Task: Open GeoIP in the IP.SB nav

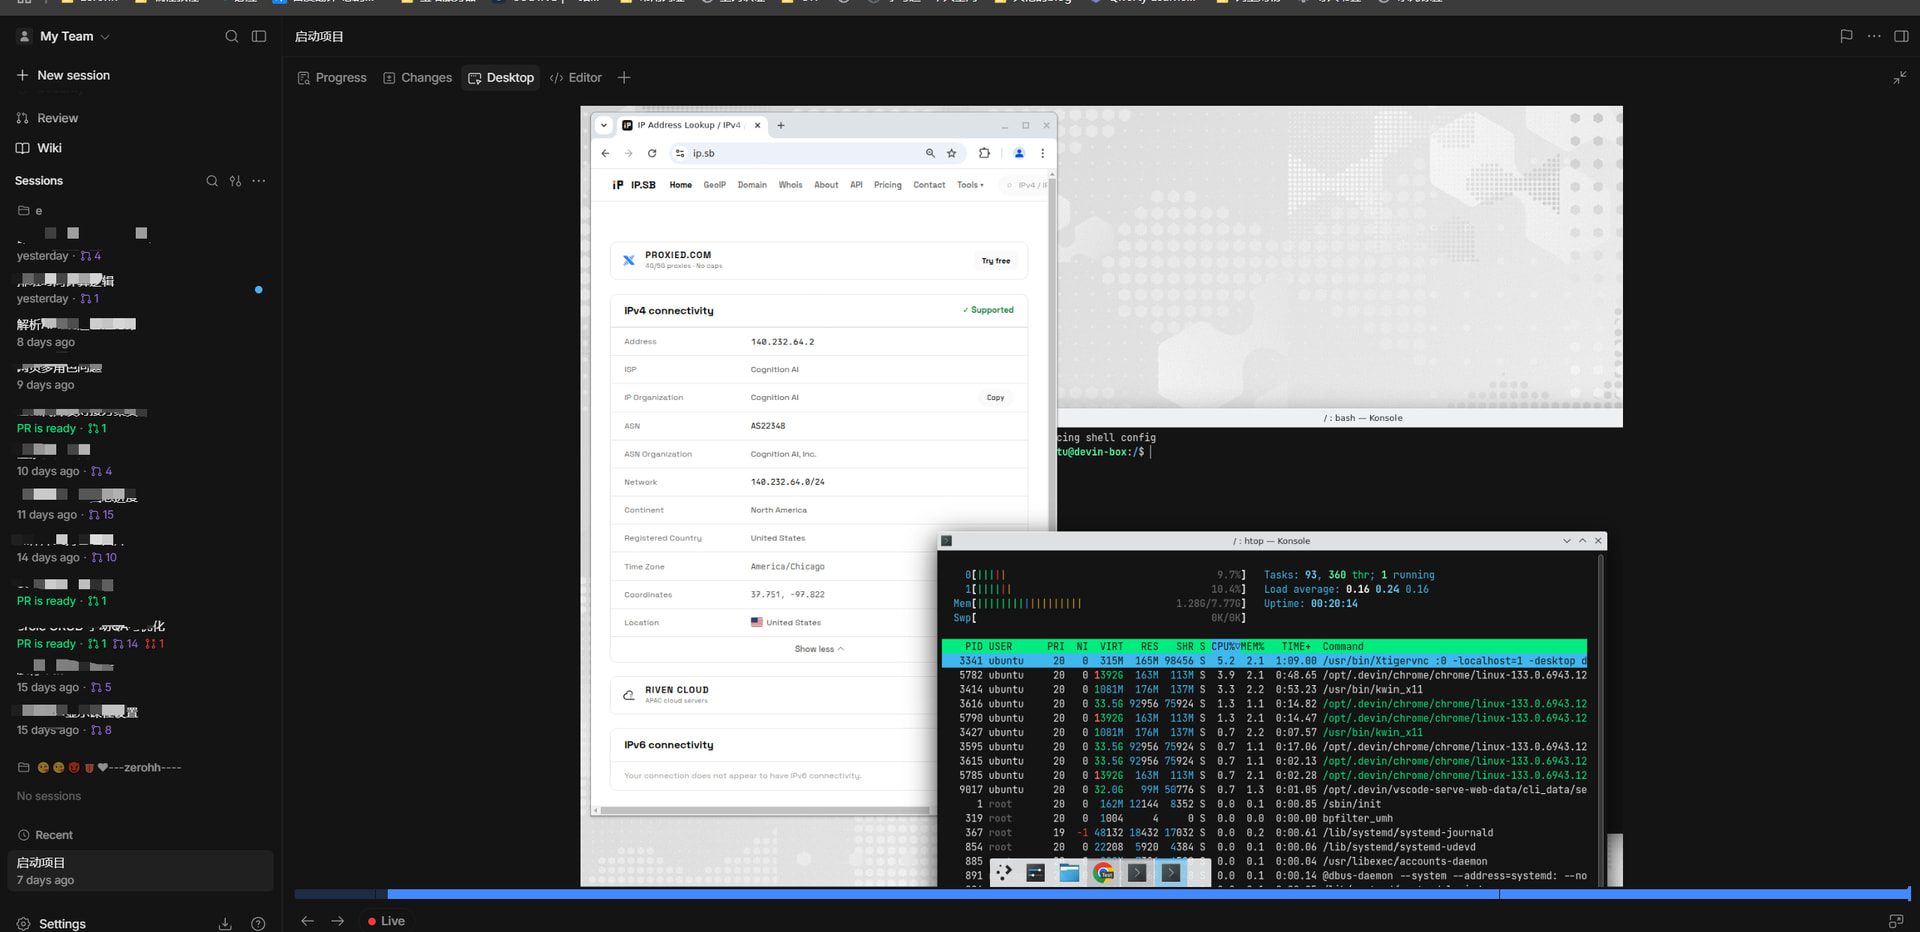Action: 714,185
